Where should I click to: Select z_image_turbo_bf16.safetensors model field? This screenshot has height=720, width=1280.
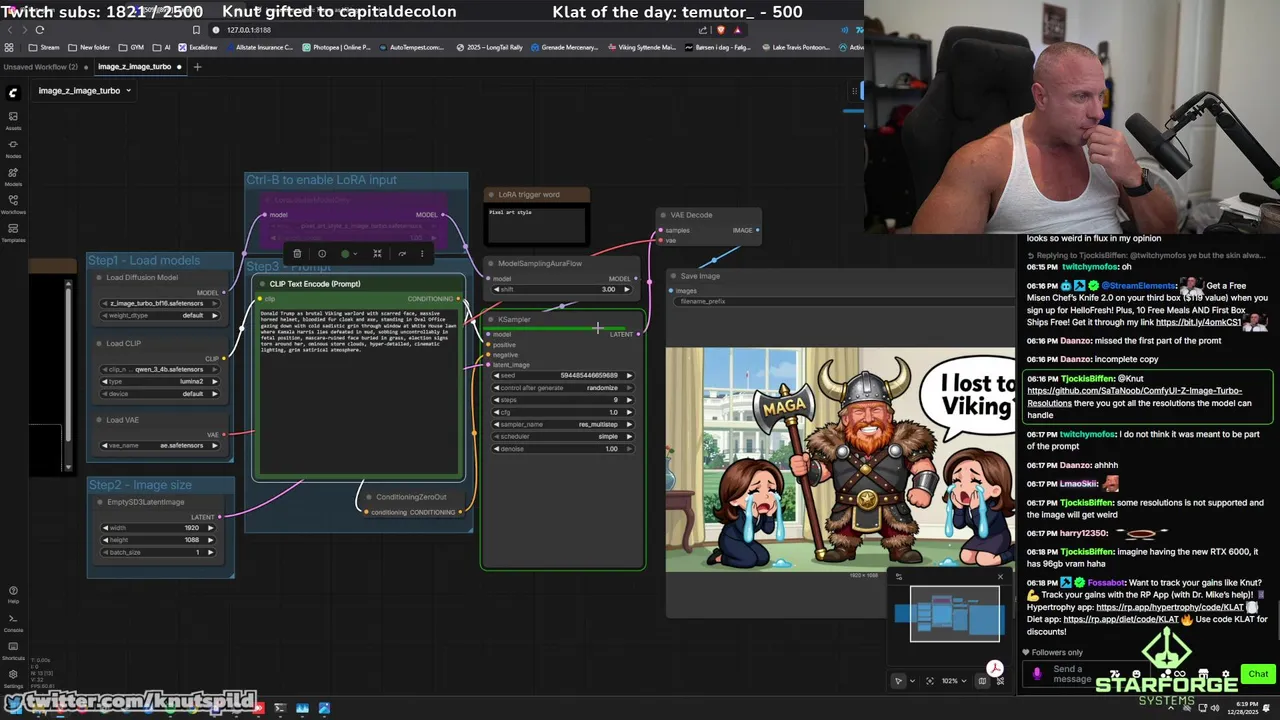[x=160, y=303]
